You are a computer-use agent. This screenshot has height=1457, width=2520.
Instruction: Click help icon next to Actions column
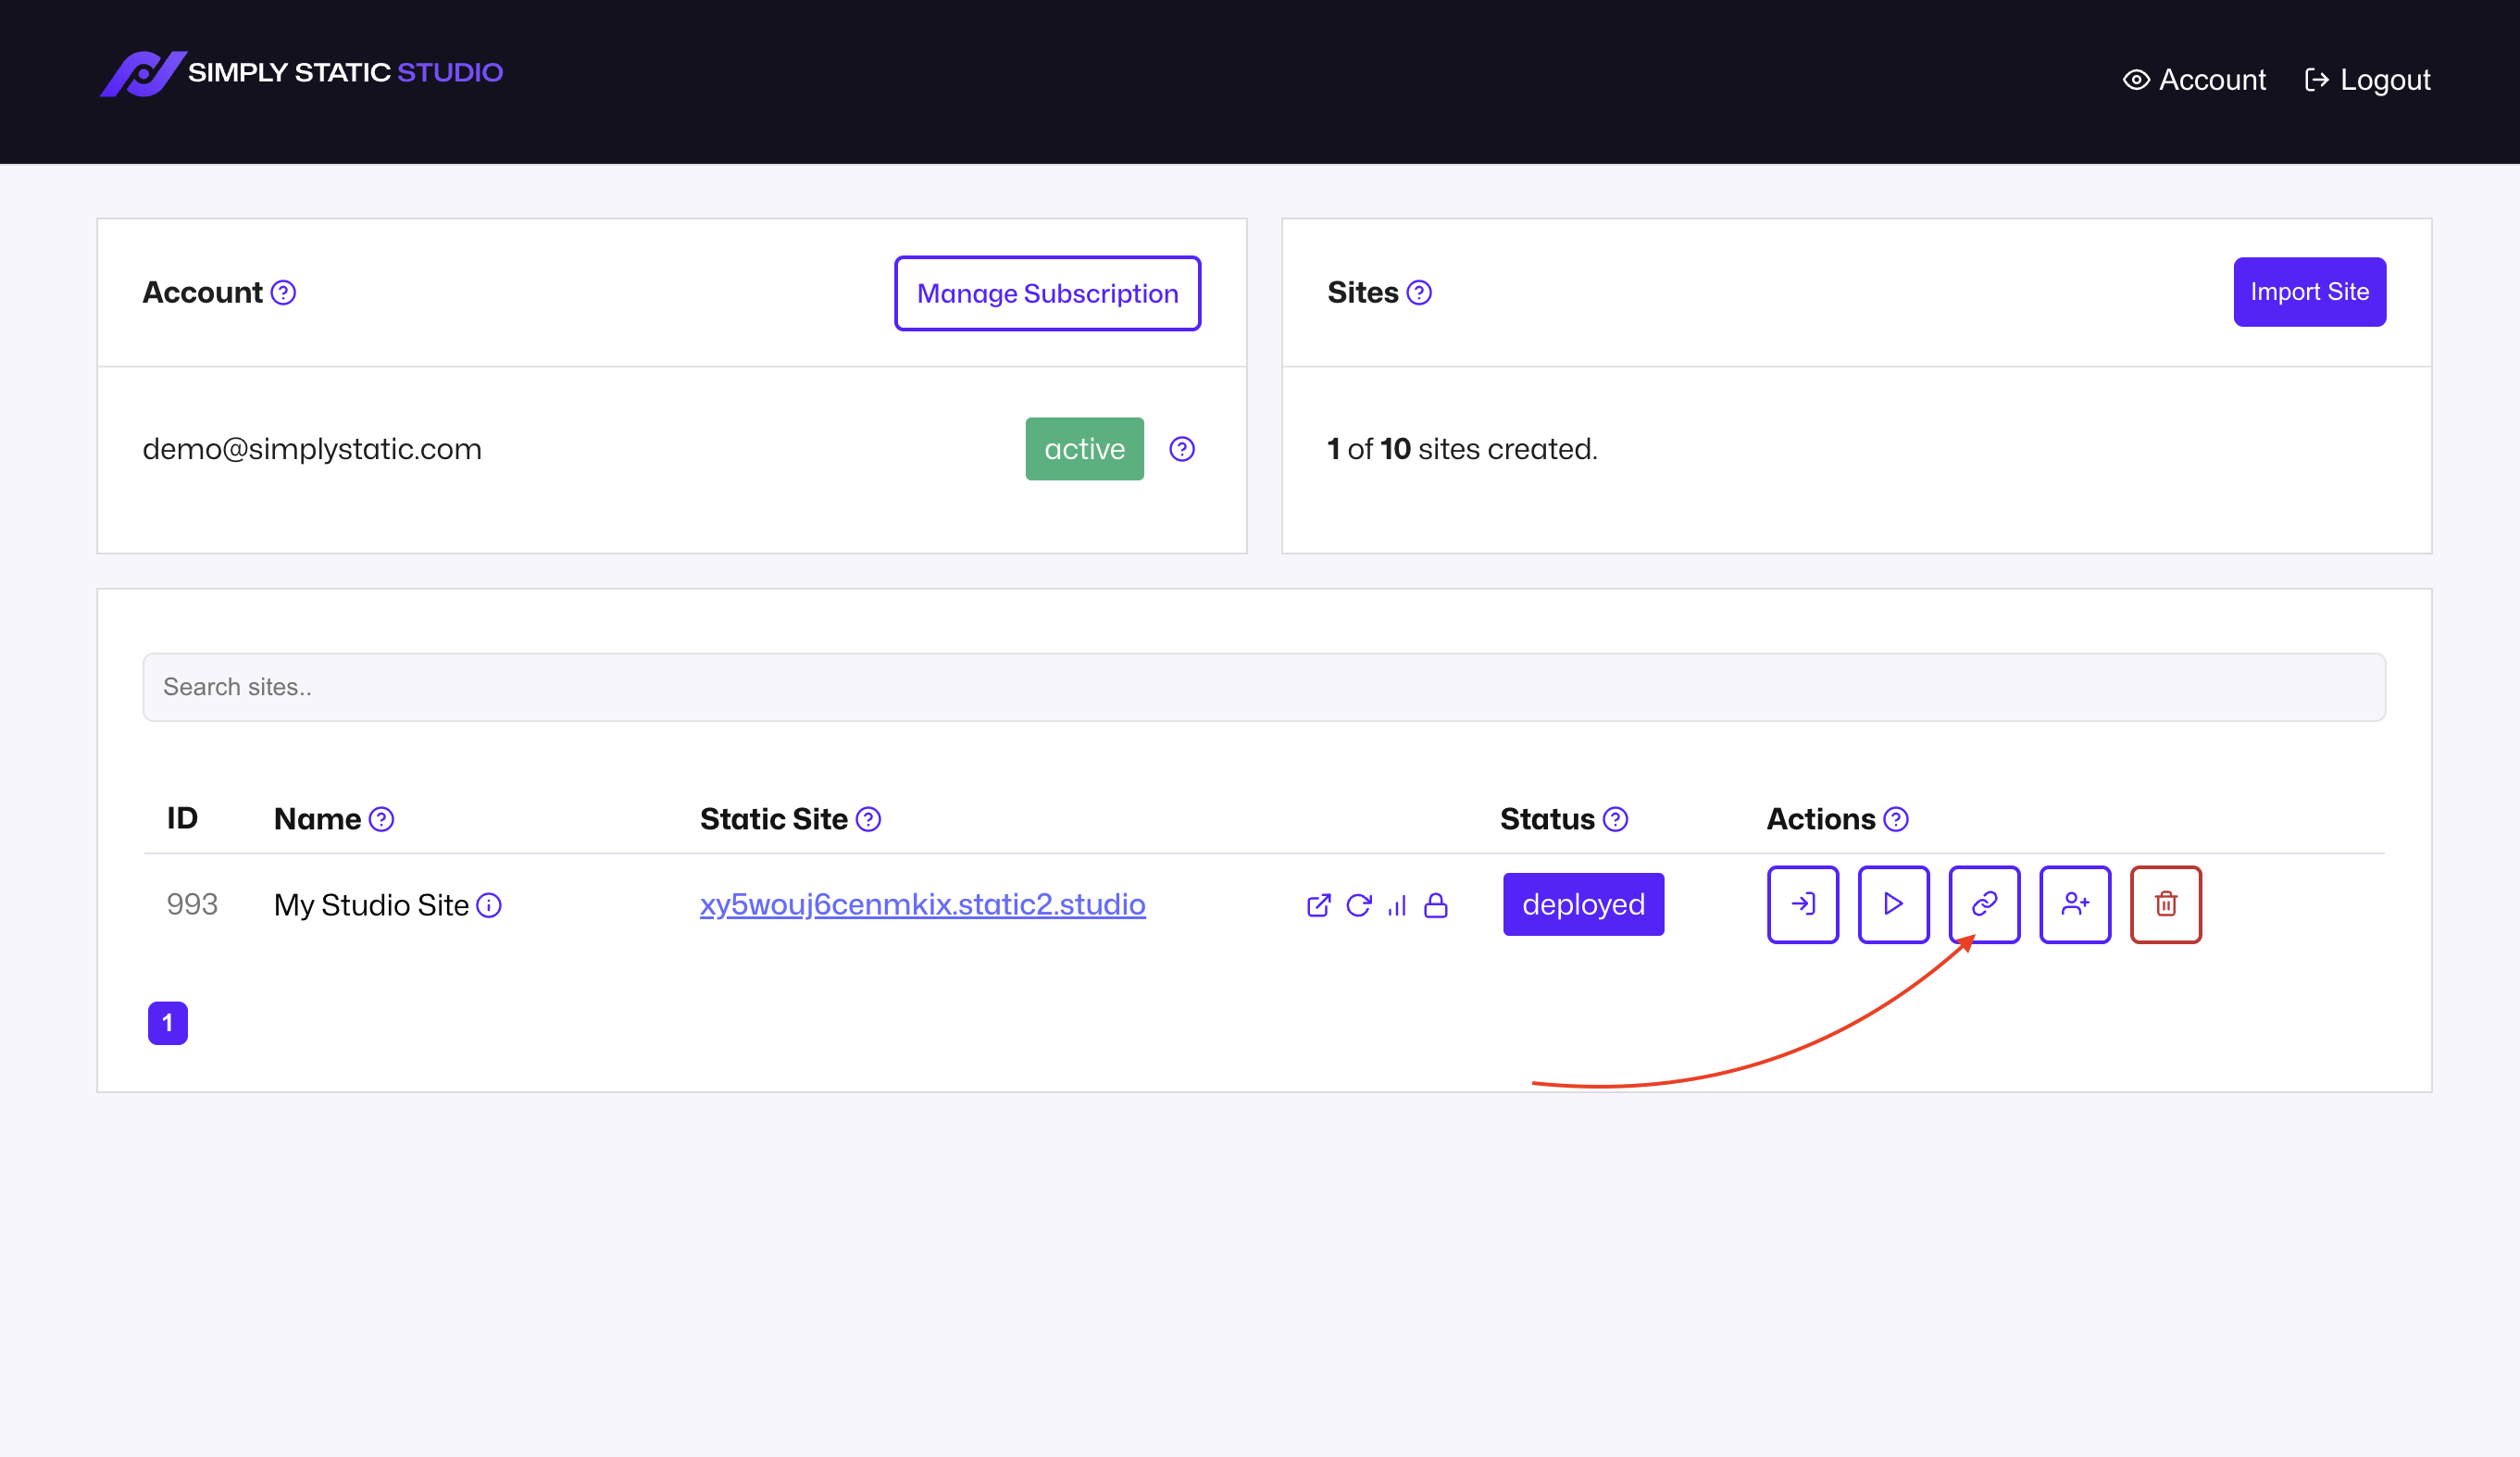[x=1895, y=819]
